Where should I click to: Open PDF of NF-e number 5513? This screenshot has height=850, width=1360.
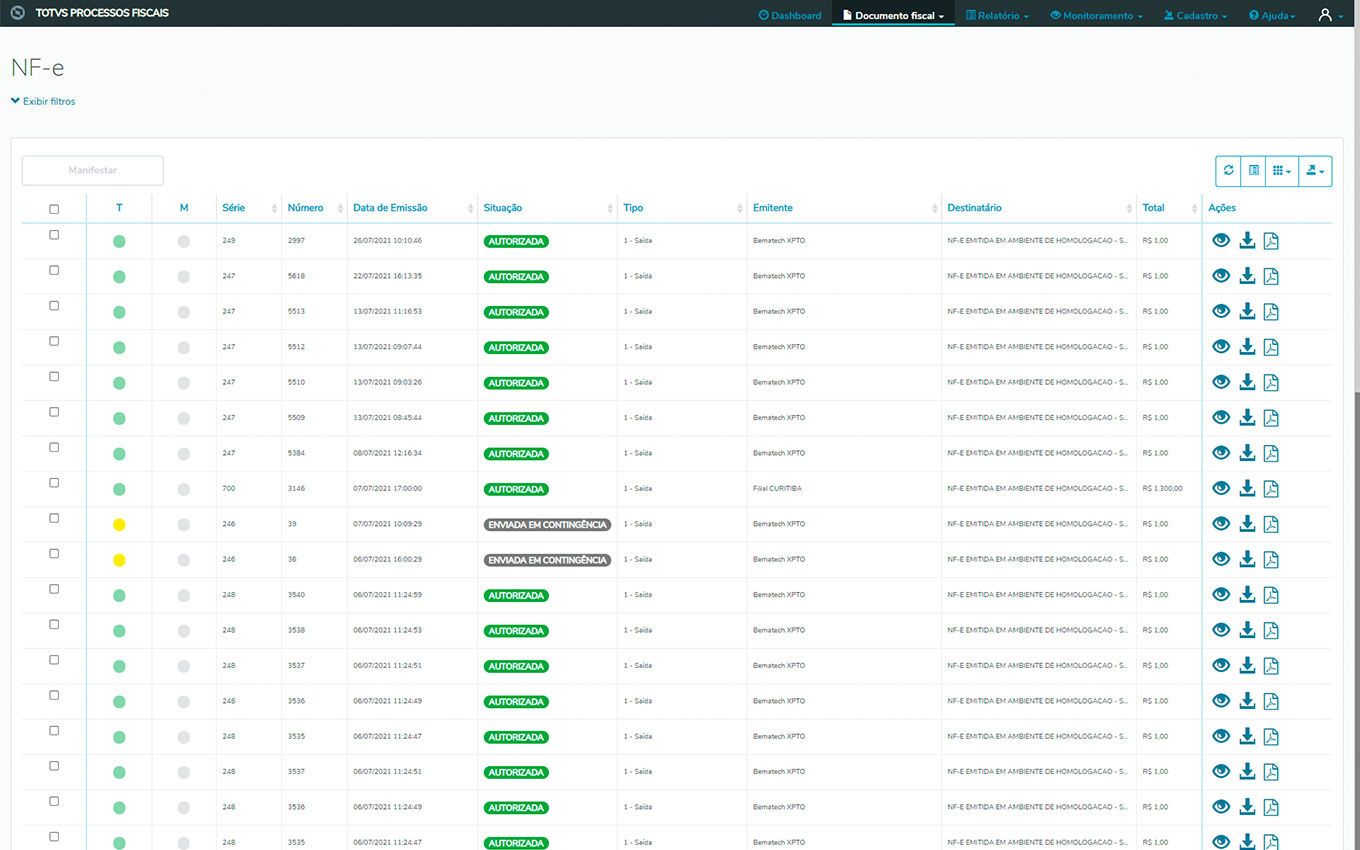pos(1271,312)
